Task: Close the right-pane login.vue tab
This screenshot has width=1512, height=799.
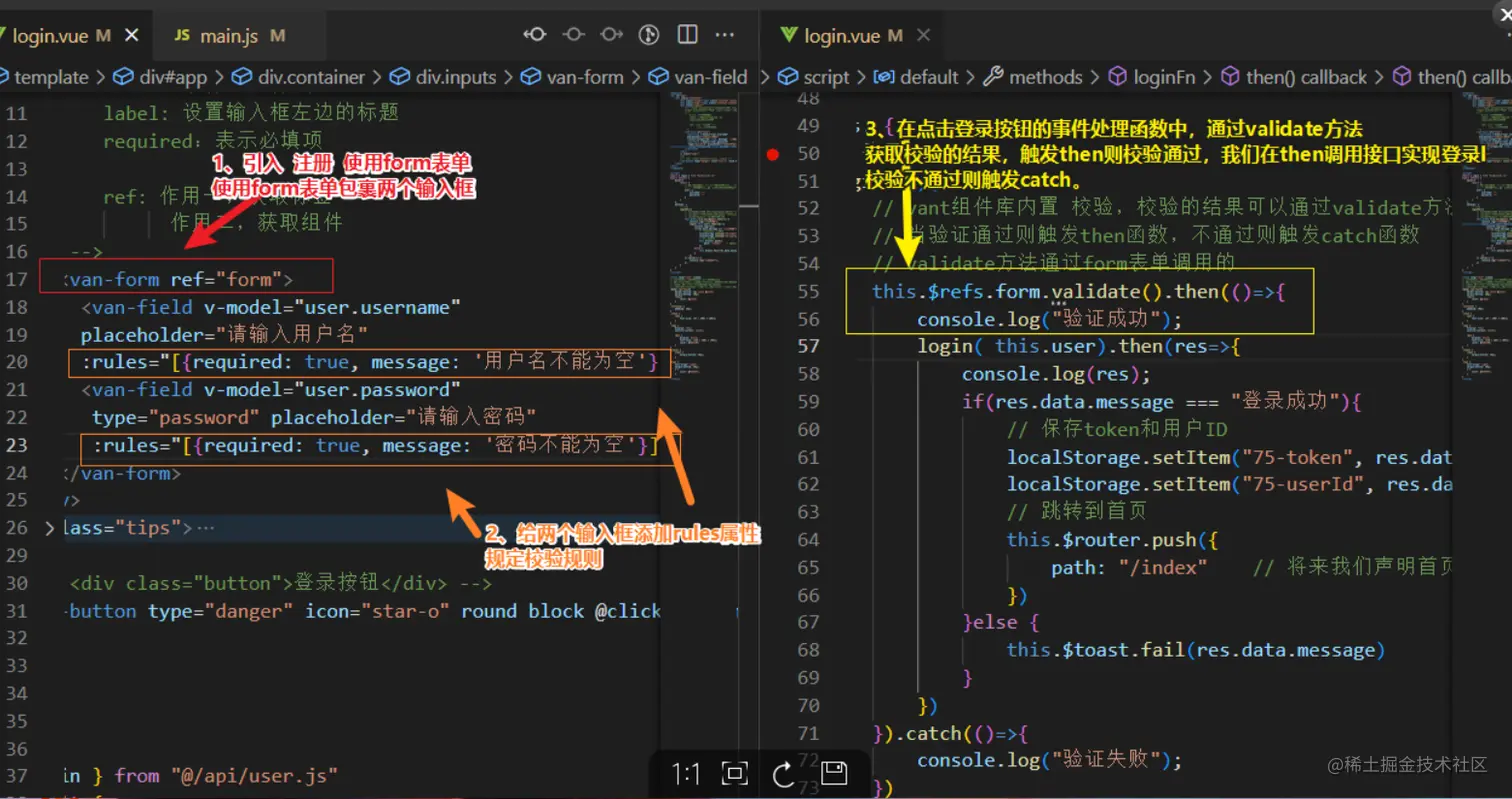Action: 922,36
